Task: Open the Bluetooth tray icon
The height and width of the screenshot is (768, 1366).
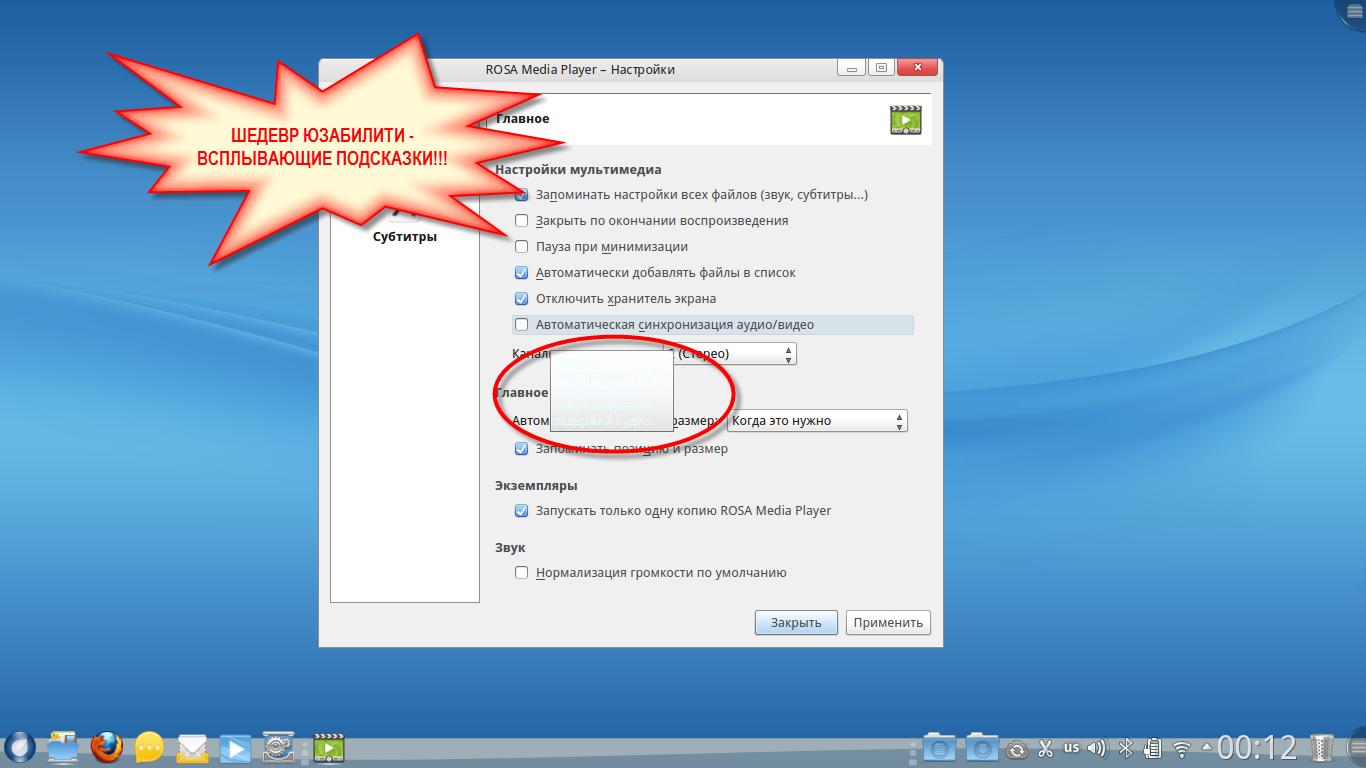Action: point(1124,747)
